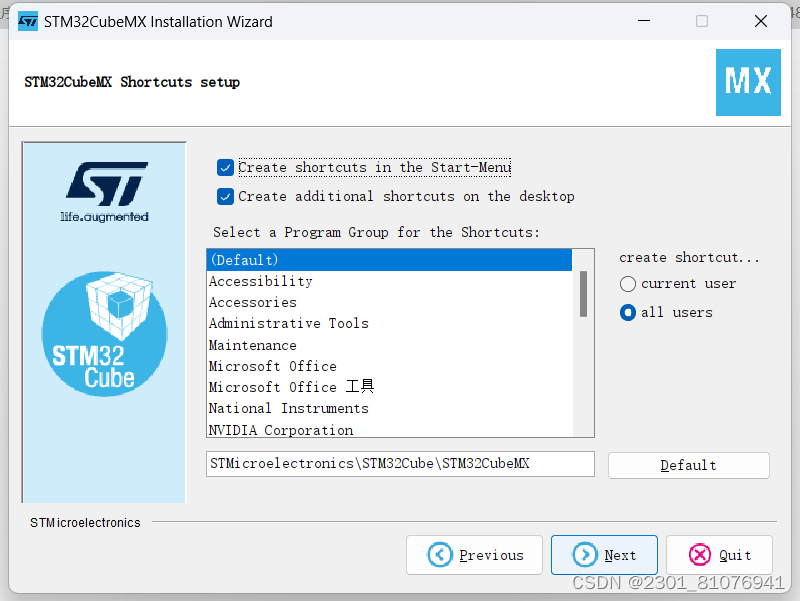Select Administrative Tools program group
This screenshot has height=601, width=800.
click(x=390, y=323)
